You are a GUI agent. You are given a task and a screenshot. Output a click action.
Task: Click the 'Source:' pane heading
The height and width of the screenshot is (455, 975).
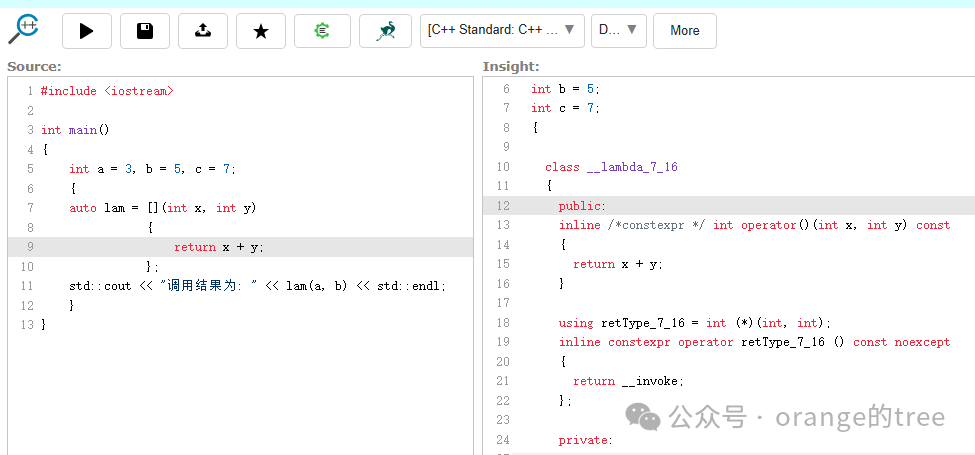[x=34, y=67]
